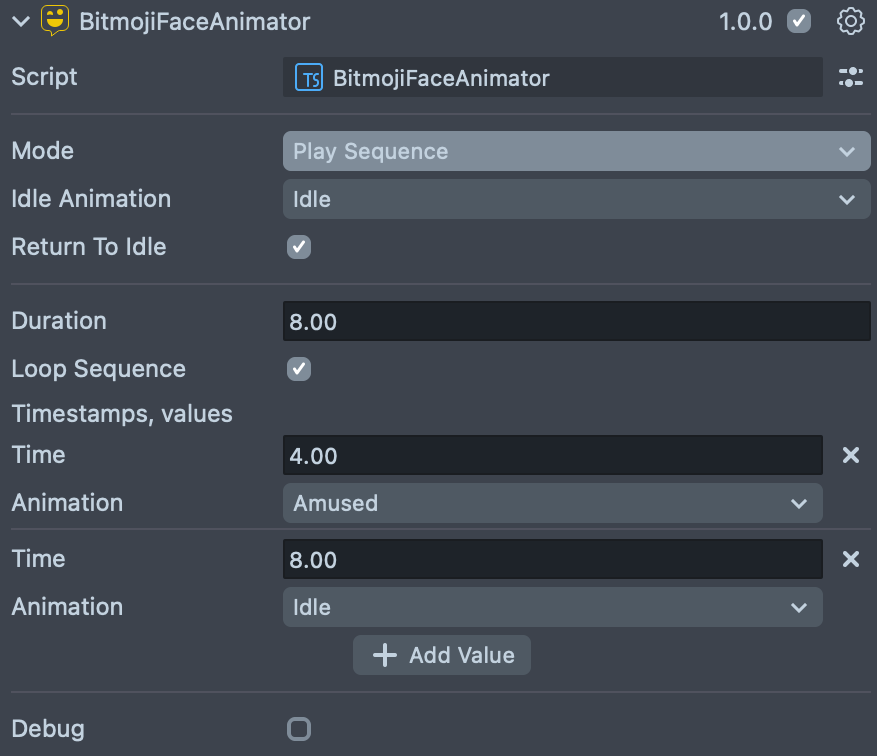
Task: Click the Add Value button
Action: 442,655
